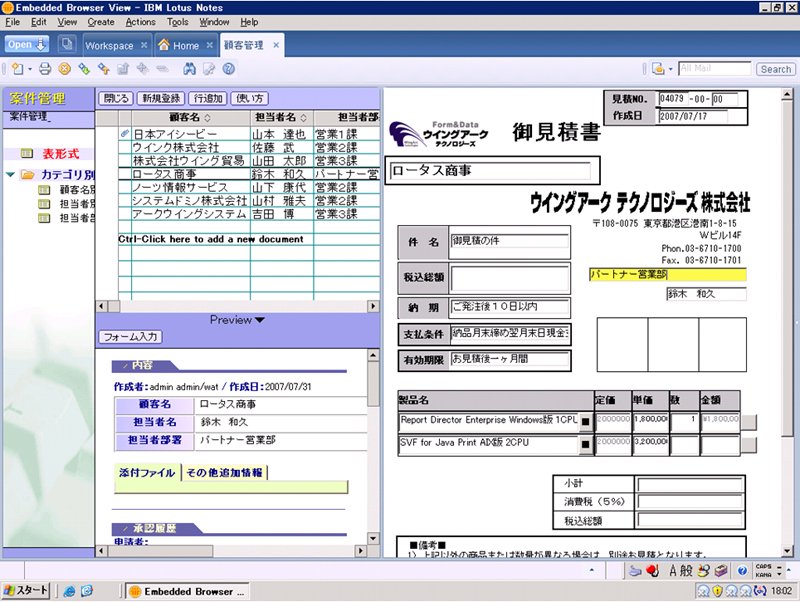The image size is (800, 602).
Task: Click the Windows スタート button
Action: [26, 591]
